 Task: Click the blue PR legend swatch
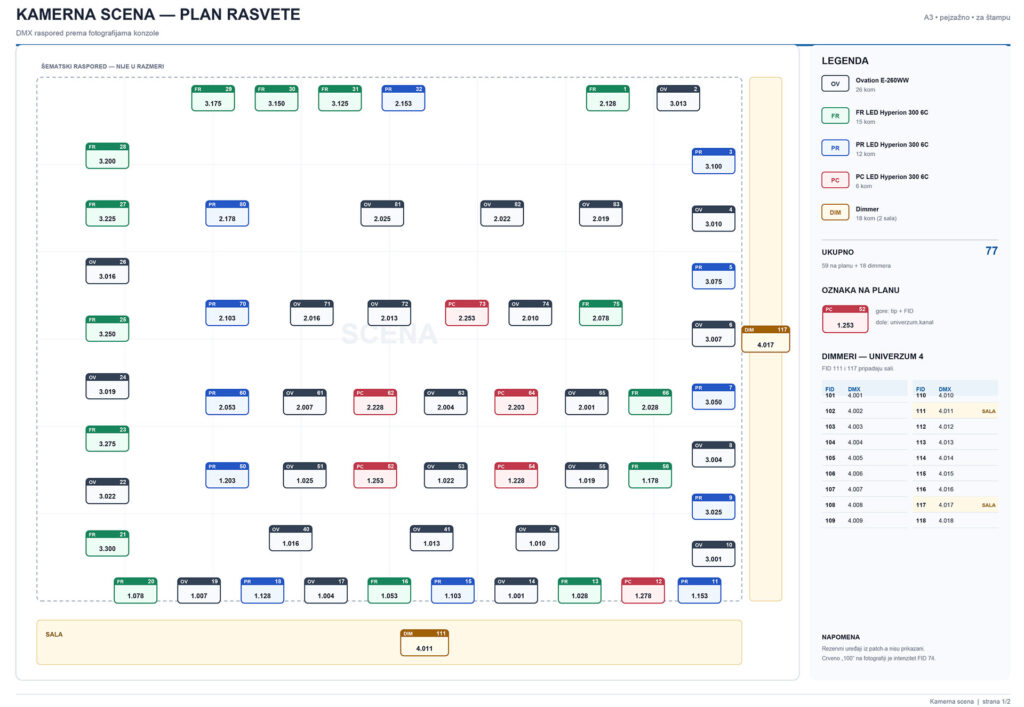pyautogui.click(x=835, y=148)
